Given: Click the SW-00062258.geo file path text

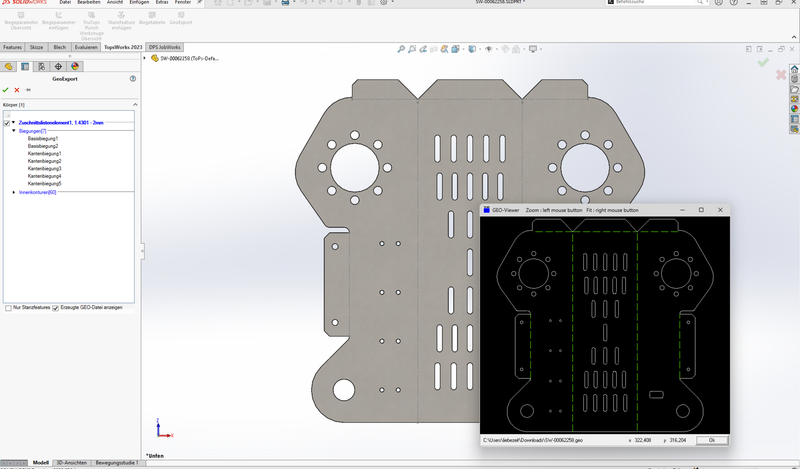Looking at the screenshot, I should (533, 440).
